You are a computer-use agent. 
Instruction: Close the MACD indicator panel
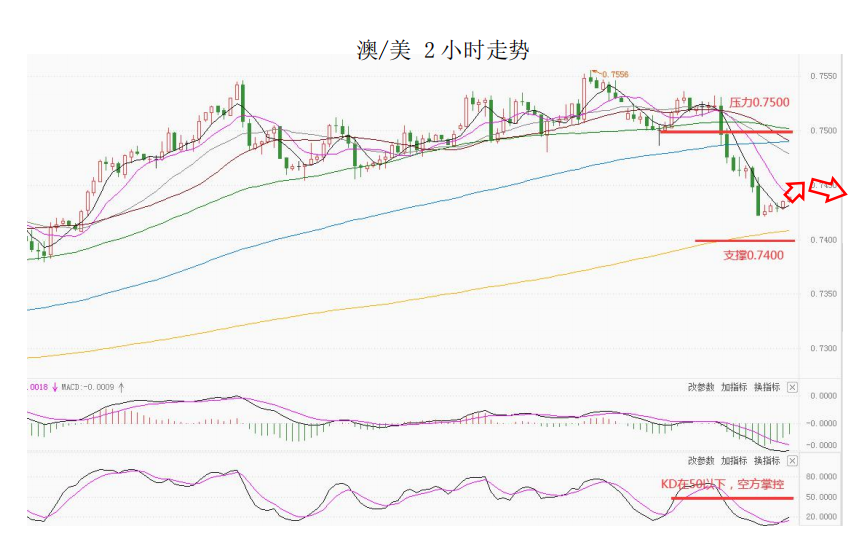tap(792, 387)
